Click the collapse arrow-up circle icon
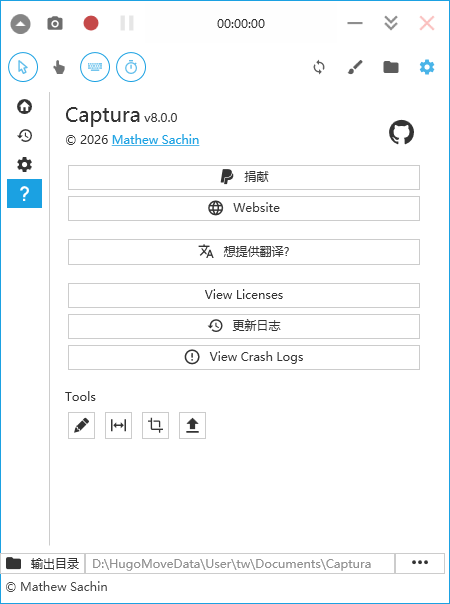450x604 pixels. pyautogui.click(x=20, y=24)
